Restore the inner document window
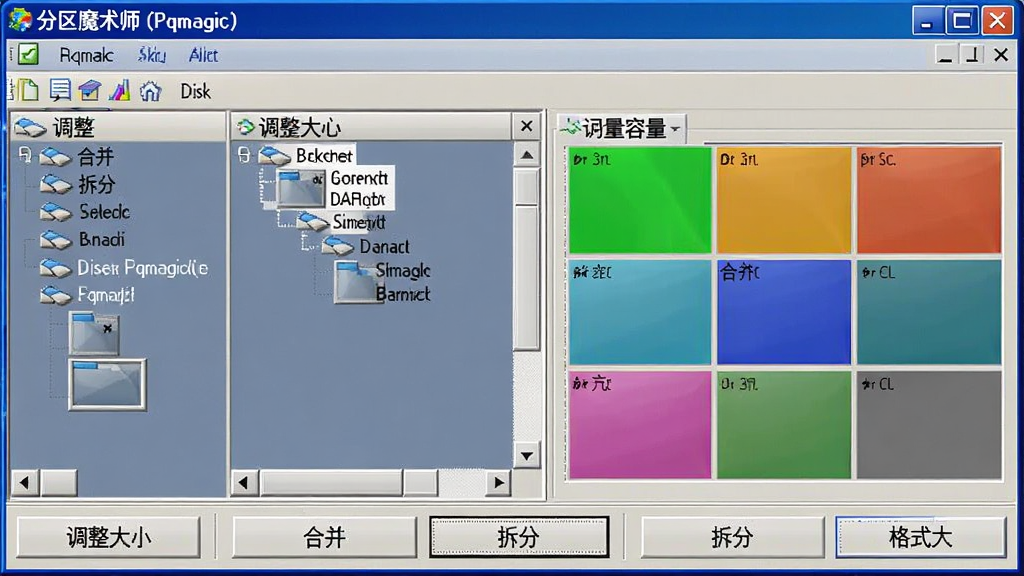Viewport: 1024px width, 576px height. 972,55
